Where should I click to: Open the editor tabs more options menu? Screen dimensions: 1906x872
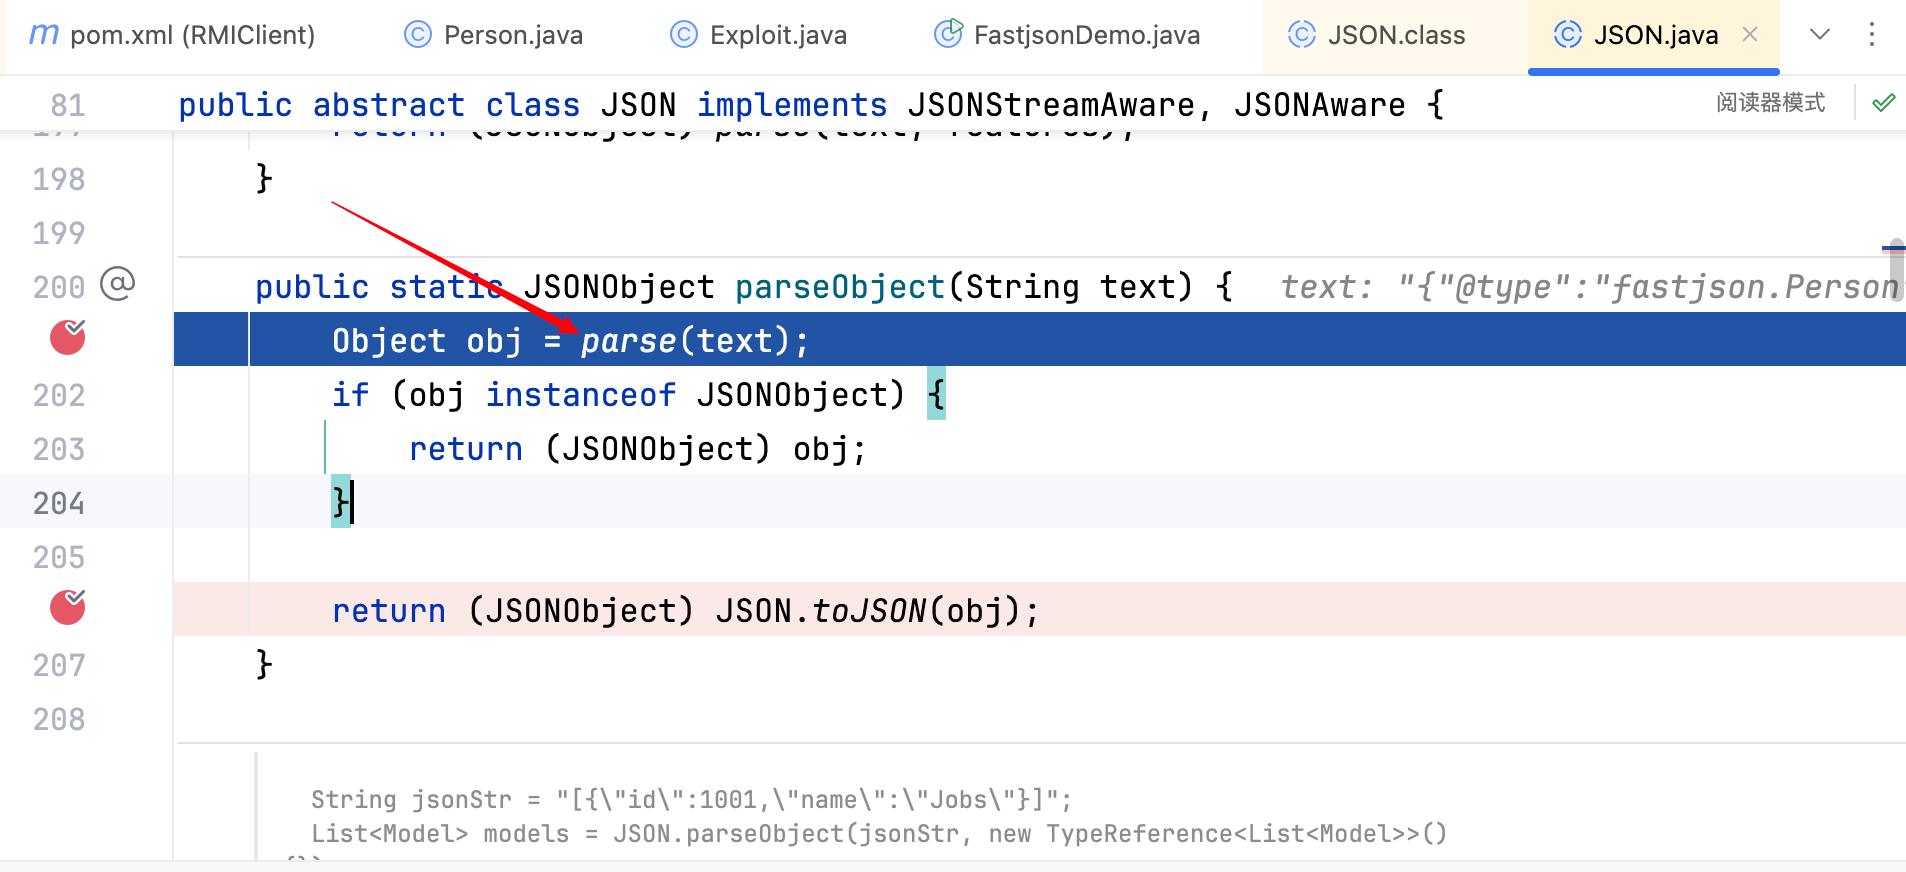click(x=1872, y=34)
